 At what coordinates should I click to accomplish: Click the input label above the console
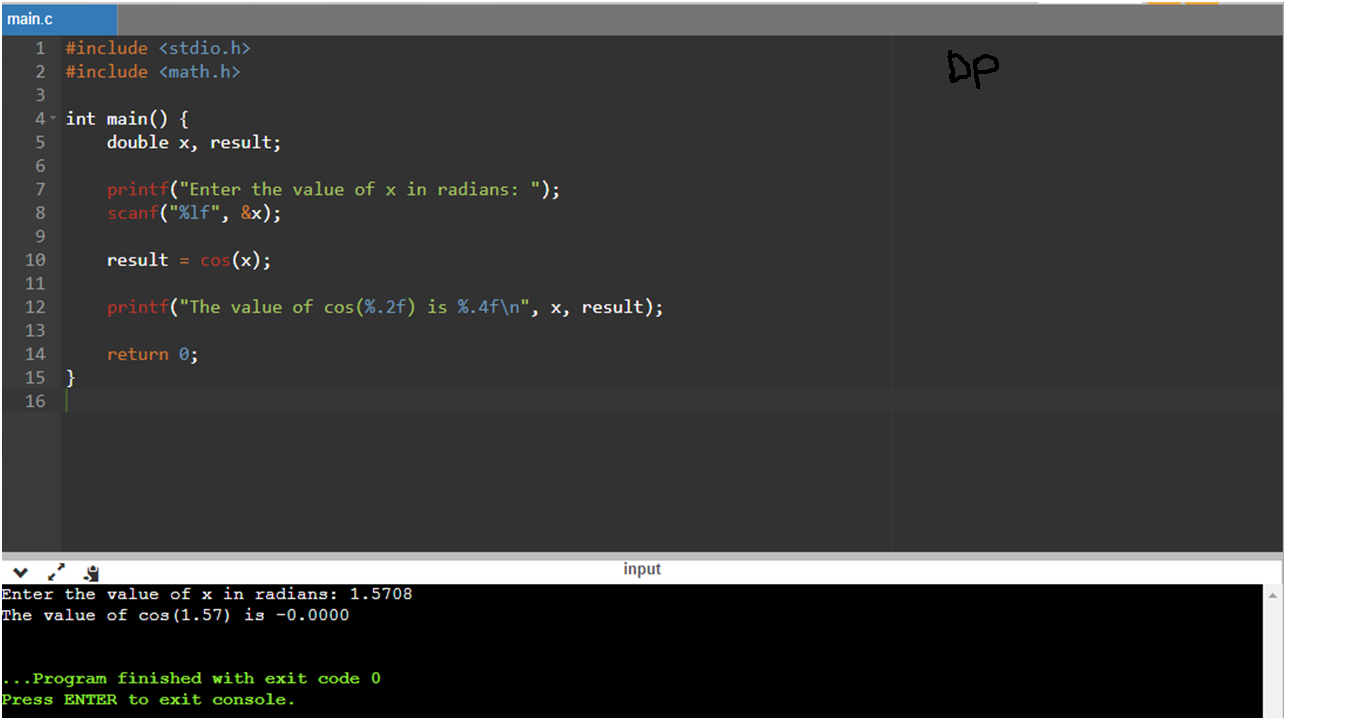[642, 569]
